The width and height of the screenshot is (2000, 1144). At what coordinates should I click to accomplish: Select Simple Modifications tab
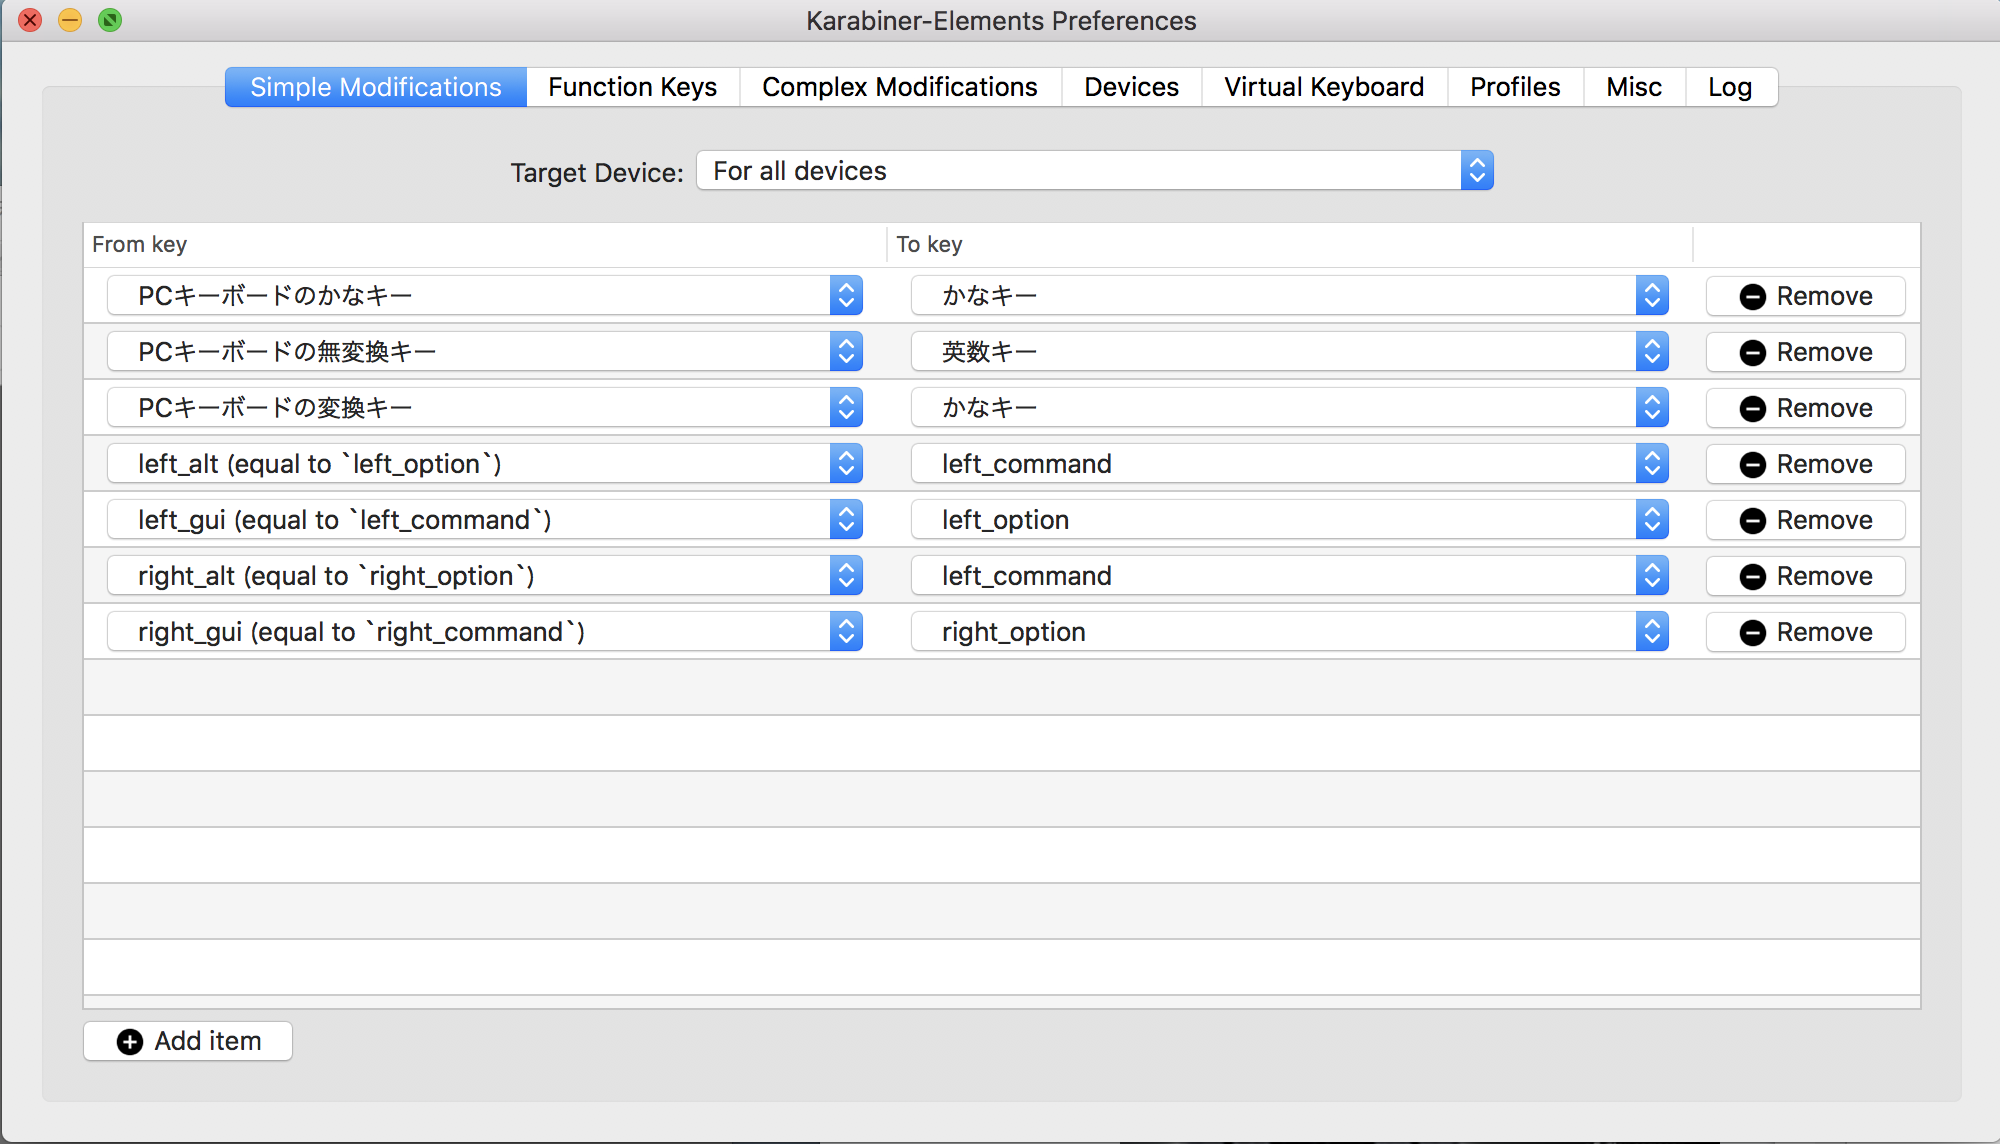[x=376, y=87]
